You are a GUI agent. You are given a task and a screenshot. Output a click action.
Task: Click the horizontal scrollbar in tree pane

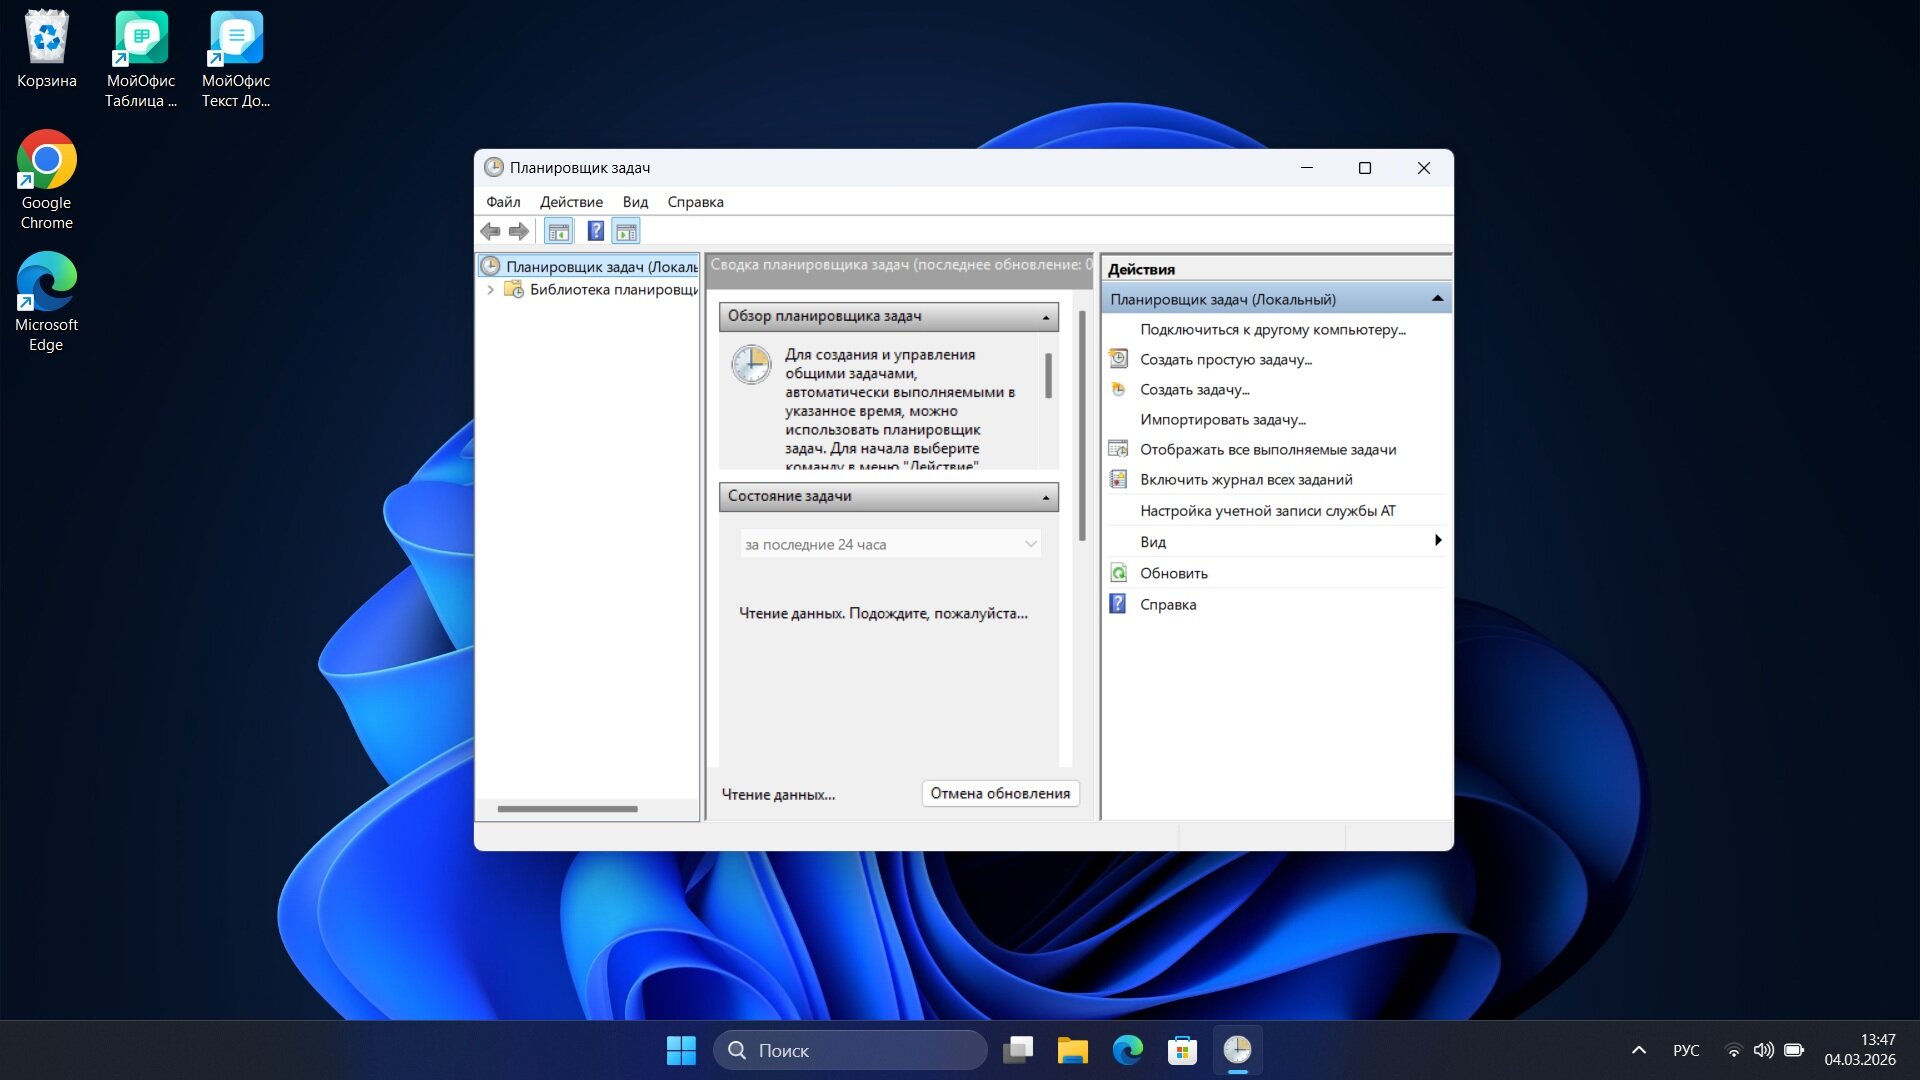tap(567, 809)
